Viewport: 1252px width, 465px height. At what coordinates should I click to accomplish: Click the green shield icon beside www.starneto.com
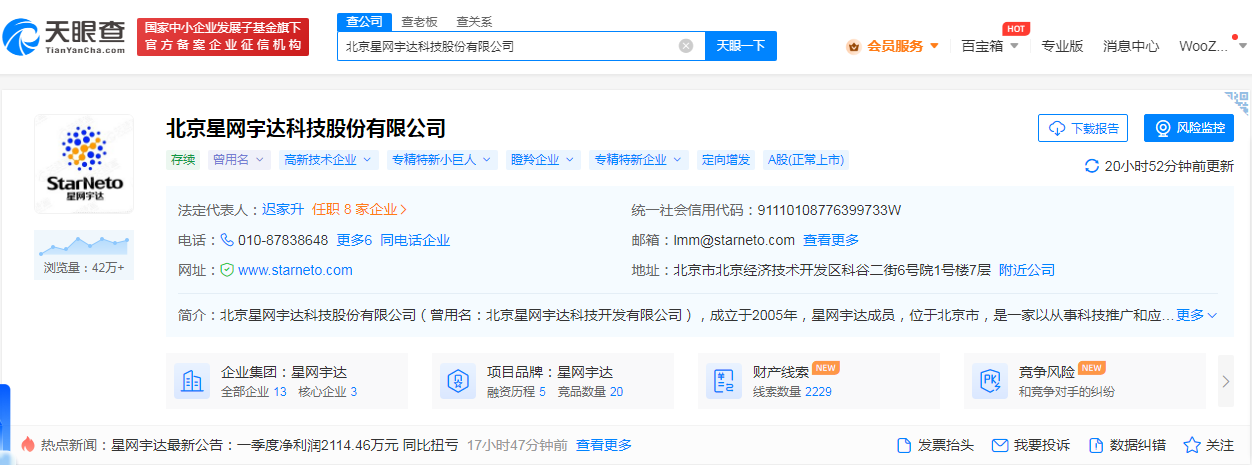click(x=227, y=270)
